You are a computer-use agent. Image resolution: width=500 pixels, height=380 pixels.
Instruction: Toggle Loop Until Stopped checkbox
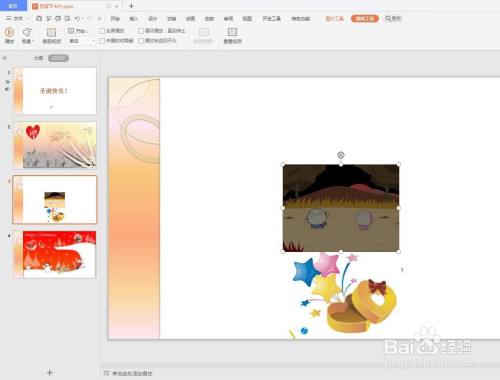click(141, 31)
